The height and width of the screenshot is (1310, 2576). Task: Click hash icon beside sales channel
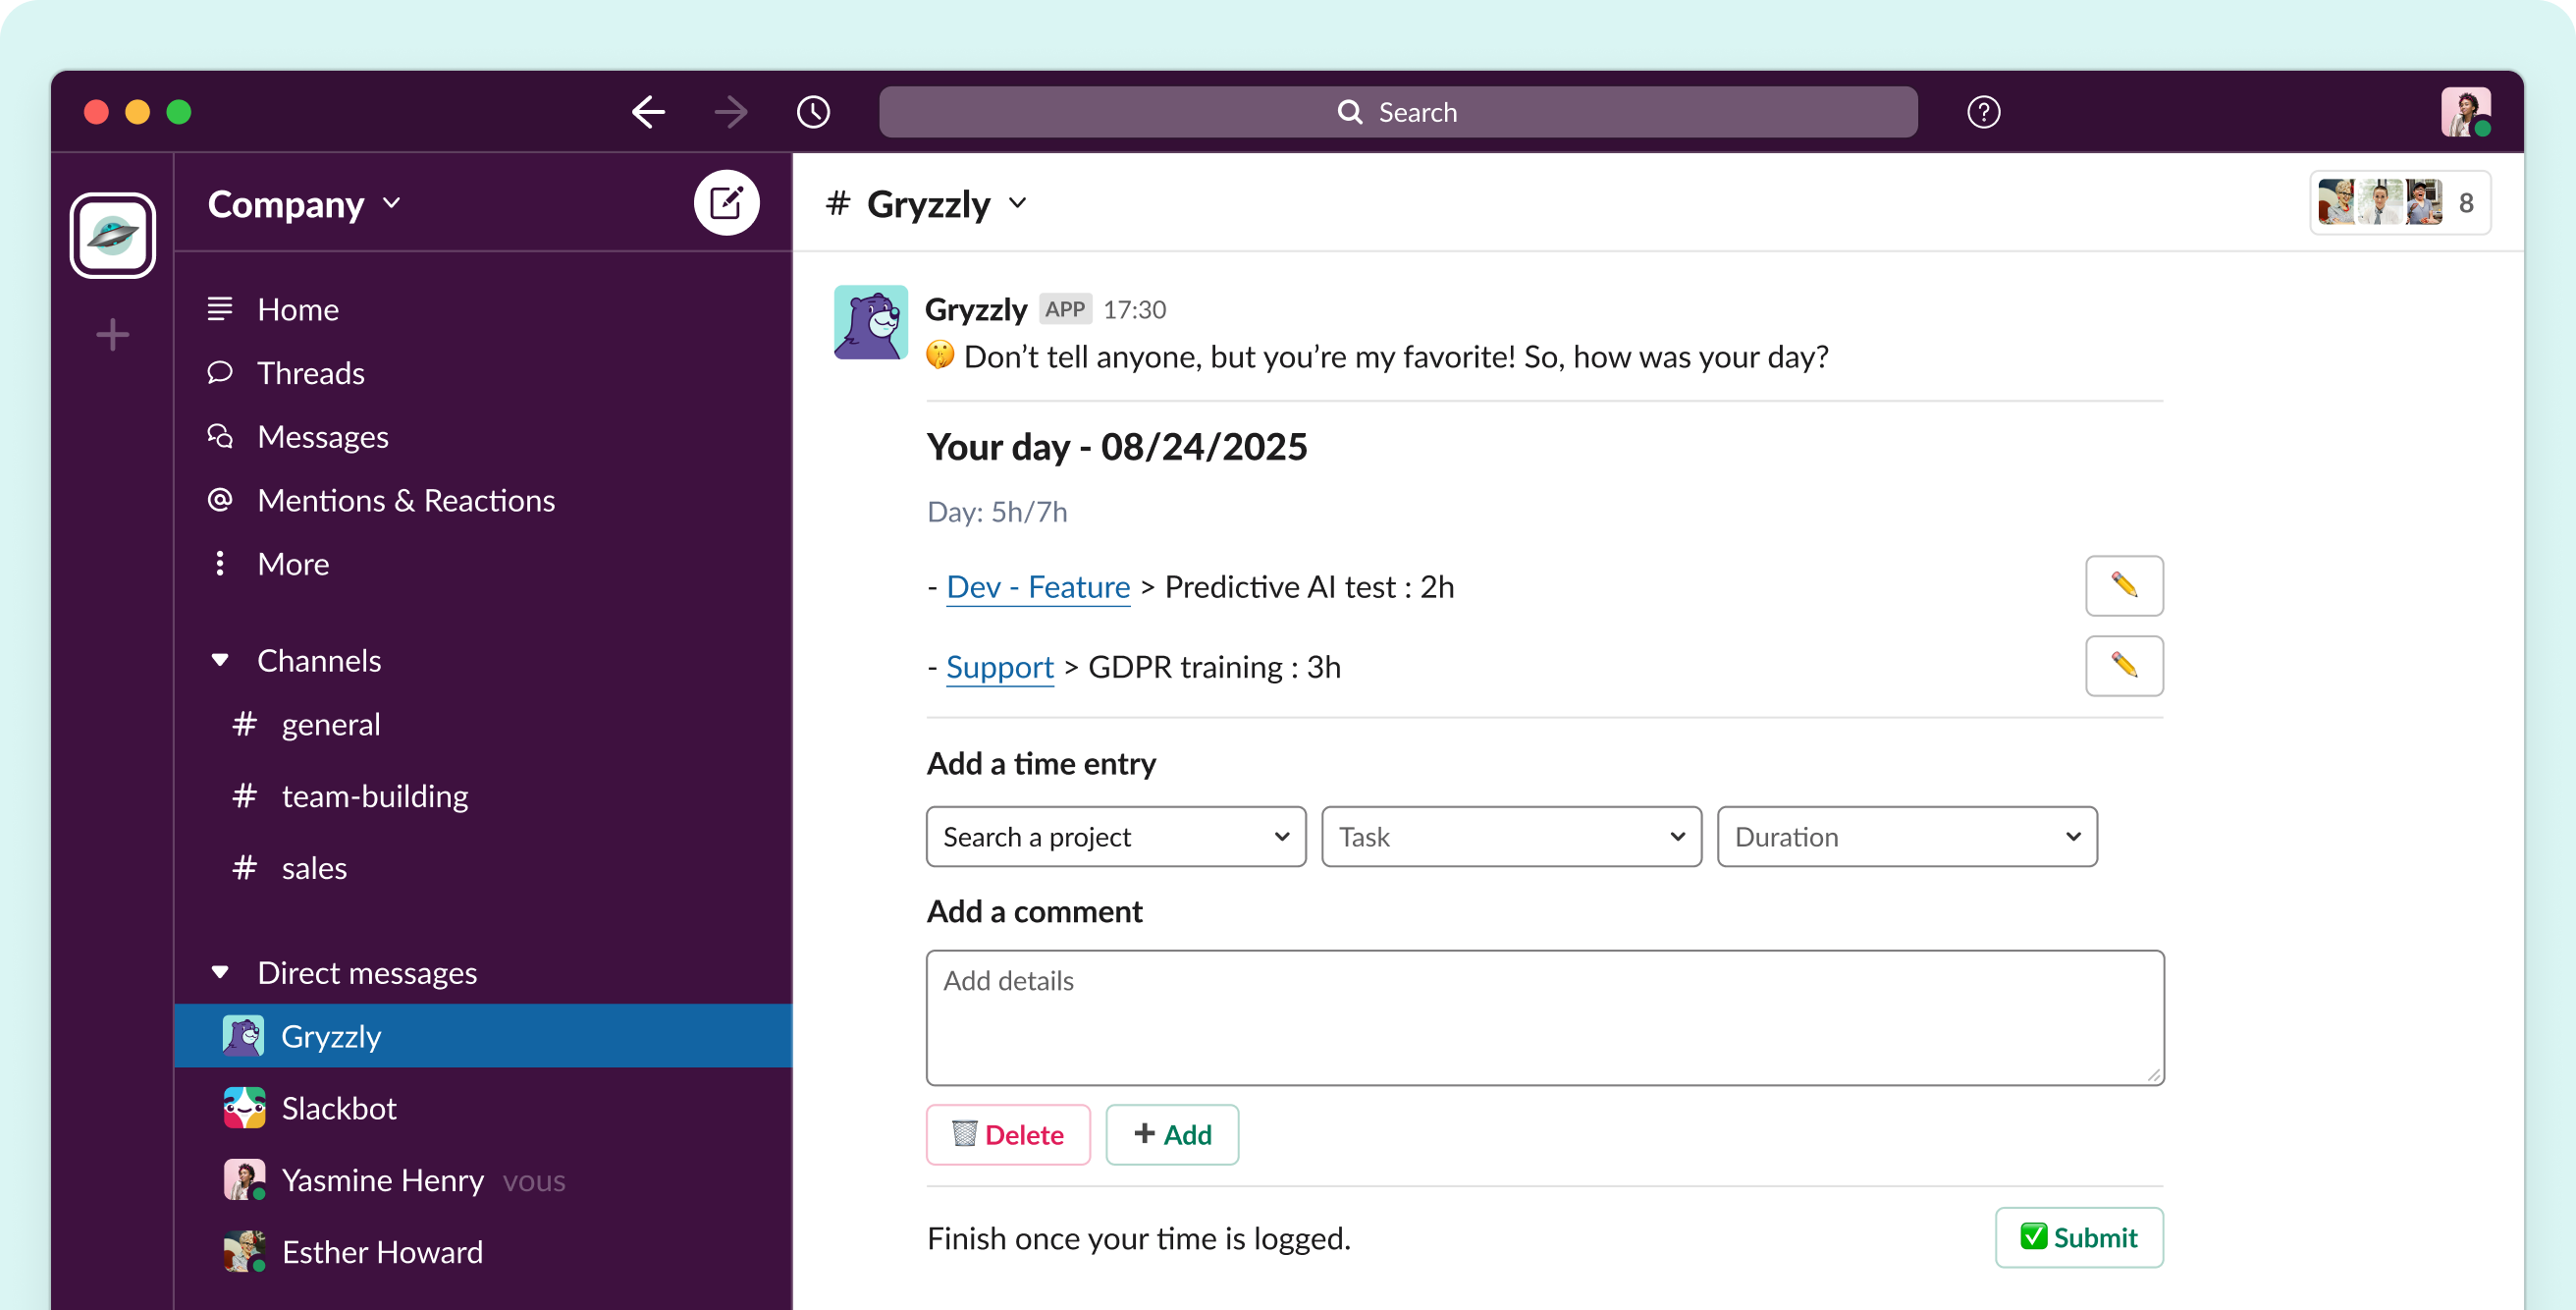pos(244,868)
